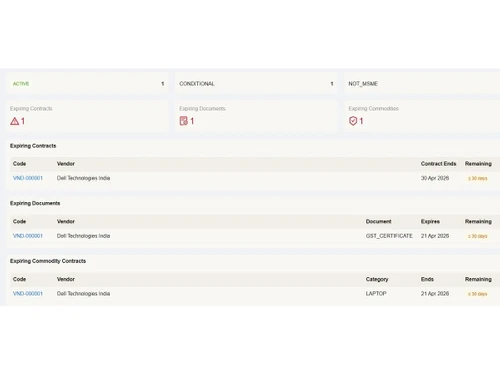
Task: Click Contract Ends column header
Action: point(438,164)
